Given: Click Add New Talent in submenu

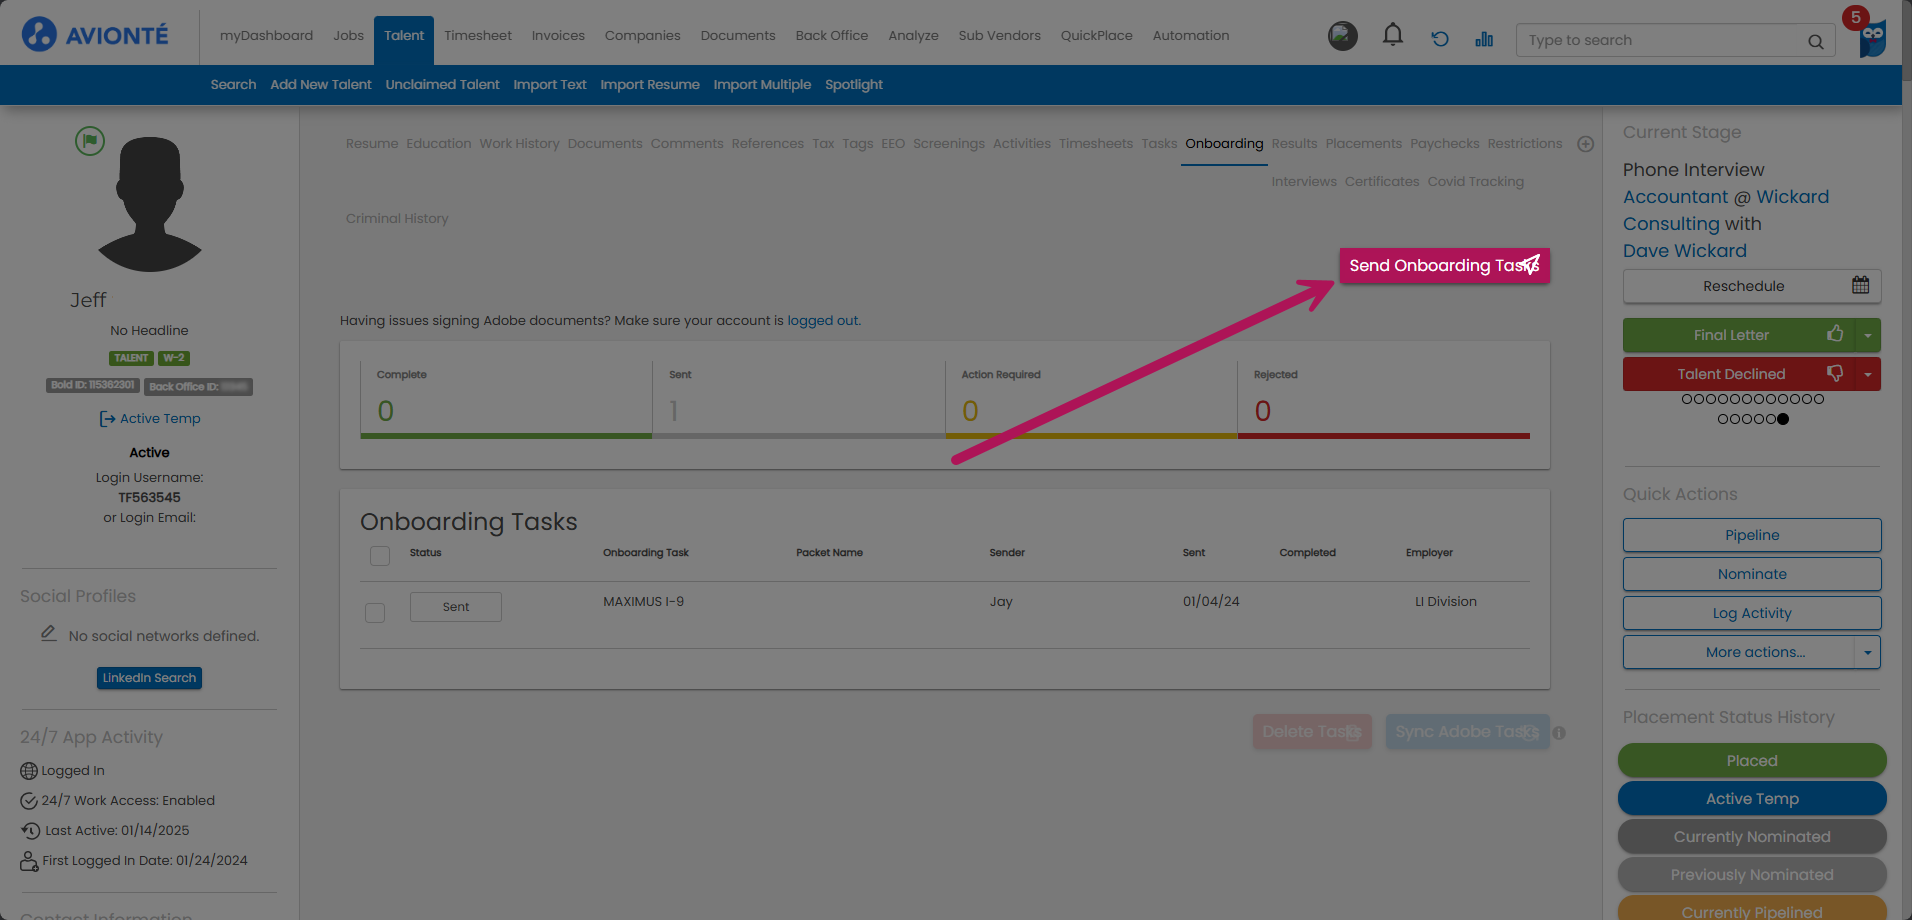Looking at the screenshot, I should [320, 85].
